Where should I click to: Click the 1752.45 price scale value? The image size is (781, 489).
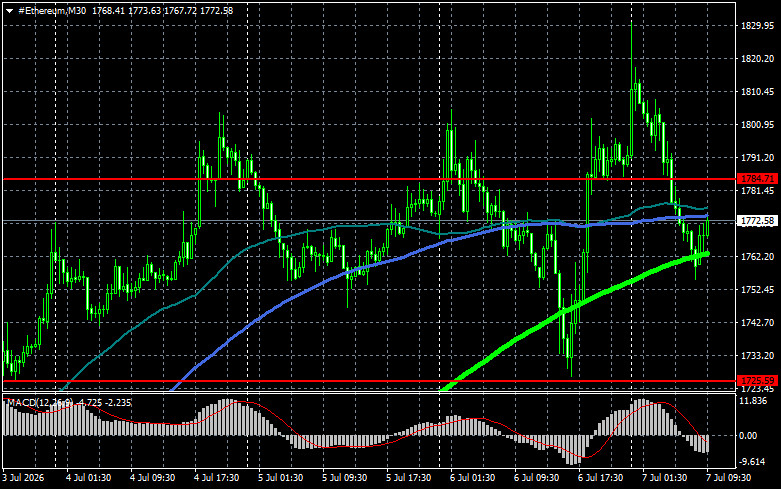pos(758,289)
